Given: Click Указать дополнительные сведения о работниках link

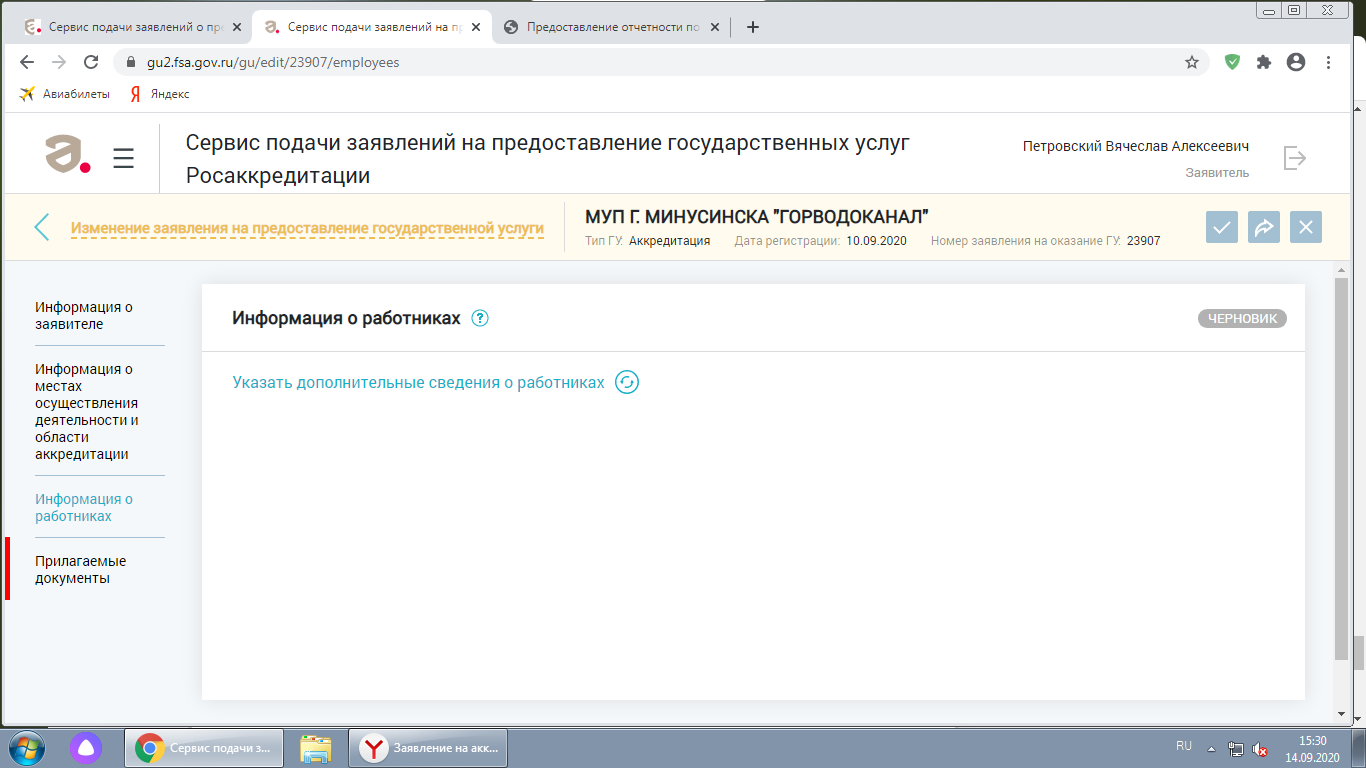Looking at the screenshot, I should [418, 383].
